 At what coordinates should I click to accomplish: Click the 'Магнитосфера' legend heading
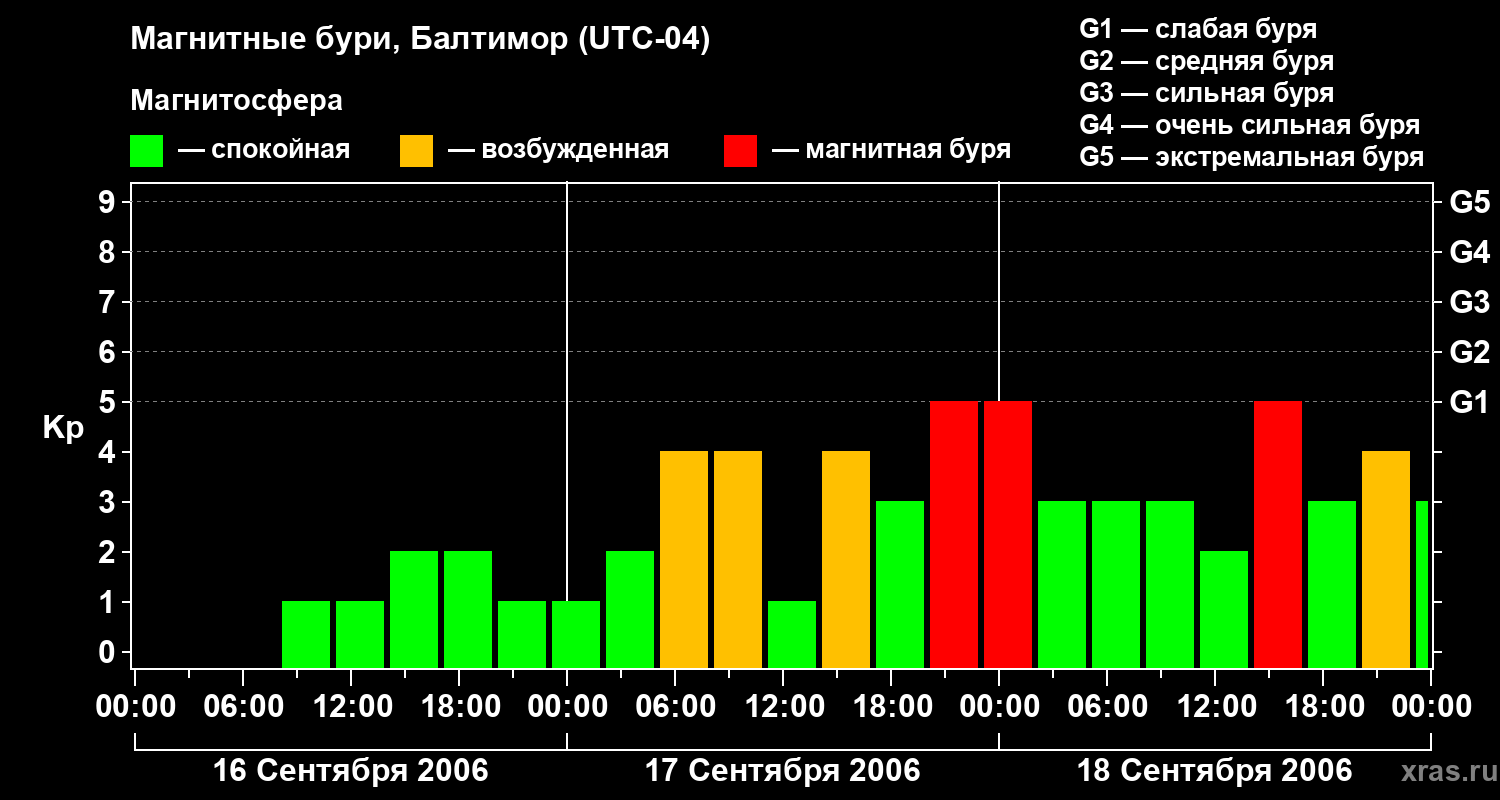(236, 101)
